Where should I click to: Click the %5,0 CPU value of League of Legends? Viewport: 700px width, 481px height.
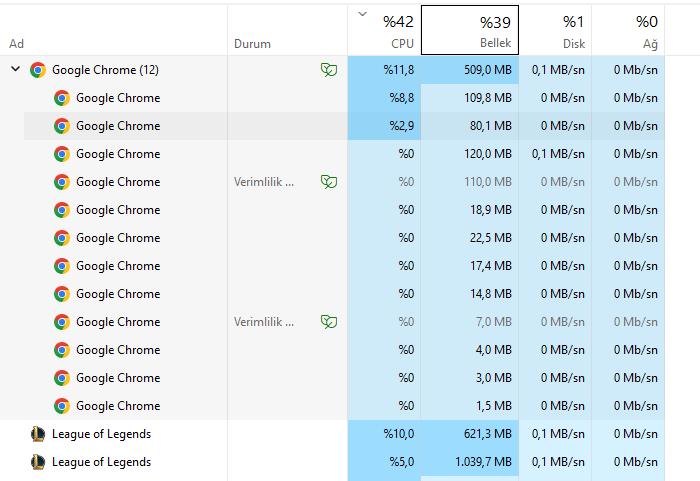401,462
